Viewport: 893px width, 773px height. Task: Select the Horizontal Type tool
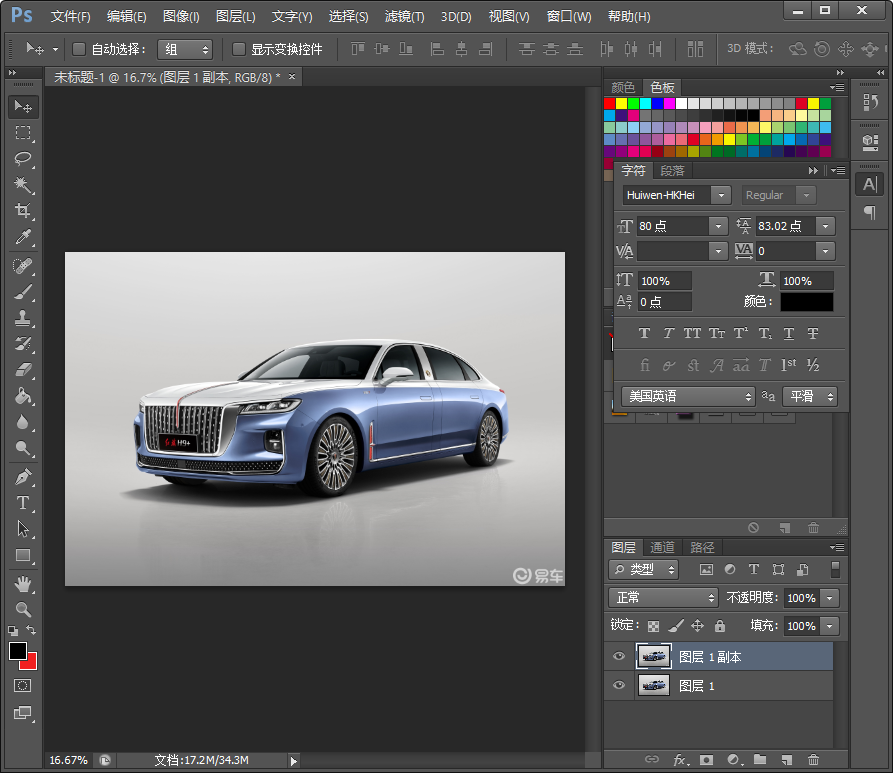(23, 503)
